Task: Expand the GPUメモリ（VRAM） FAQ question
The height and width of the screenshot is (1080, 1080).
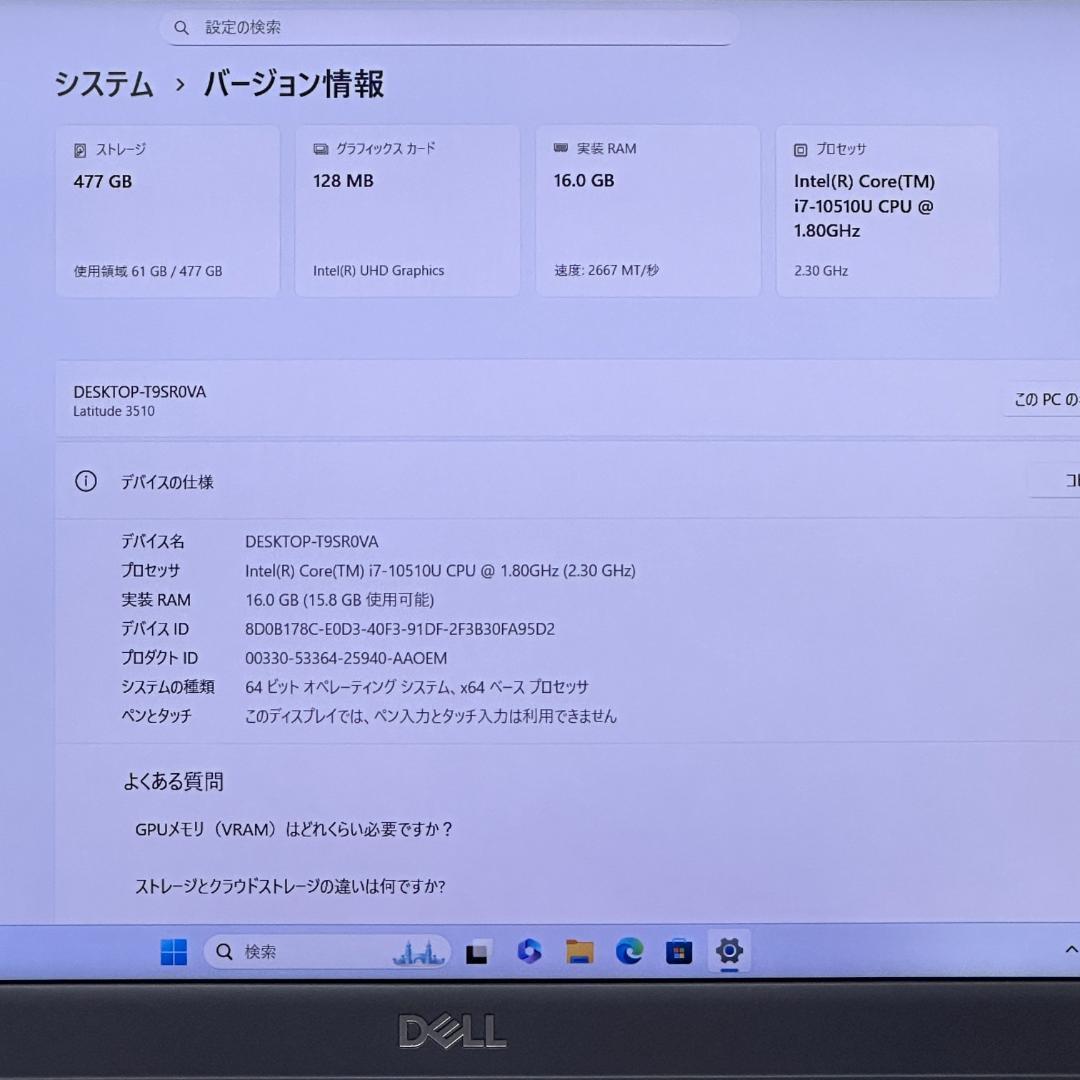Action: (x=294, y=829)
